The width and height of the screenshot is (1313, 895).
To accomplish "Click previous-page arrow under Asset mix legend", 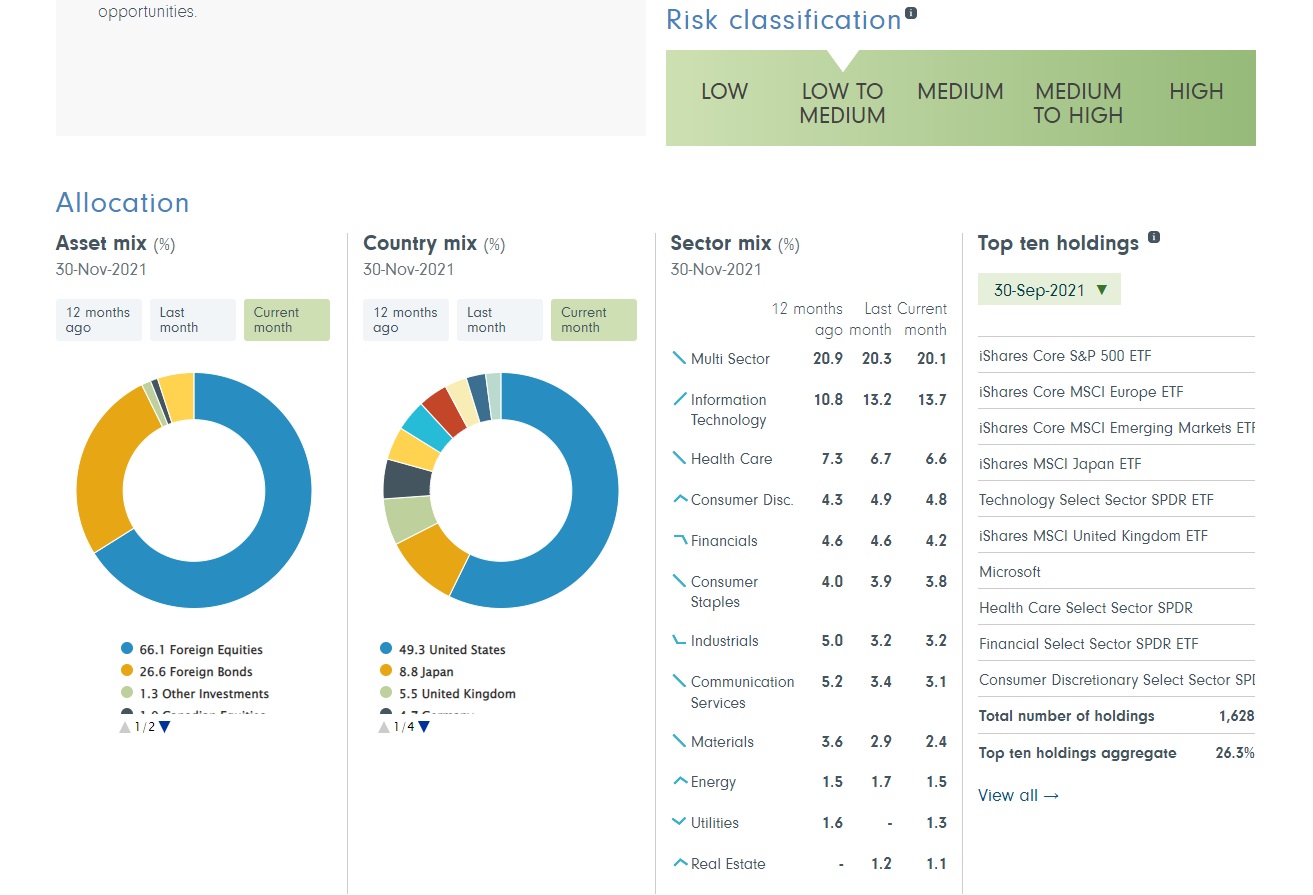I will (125, 727).
